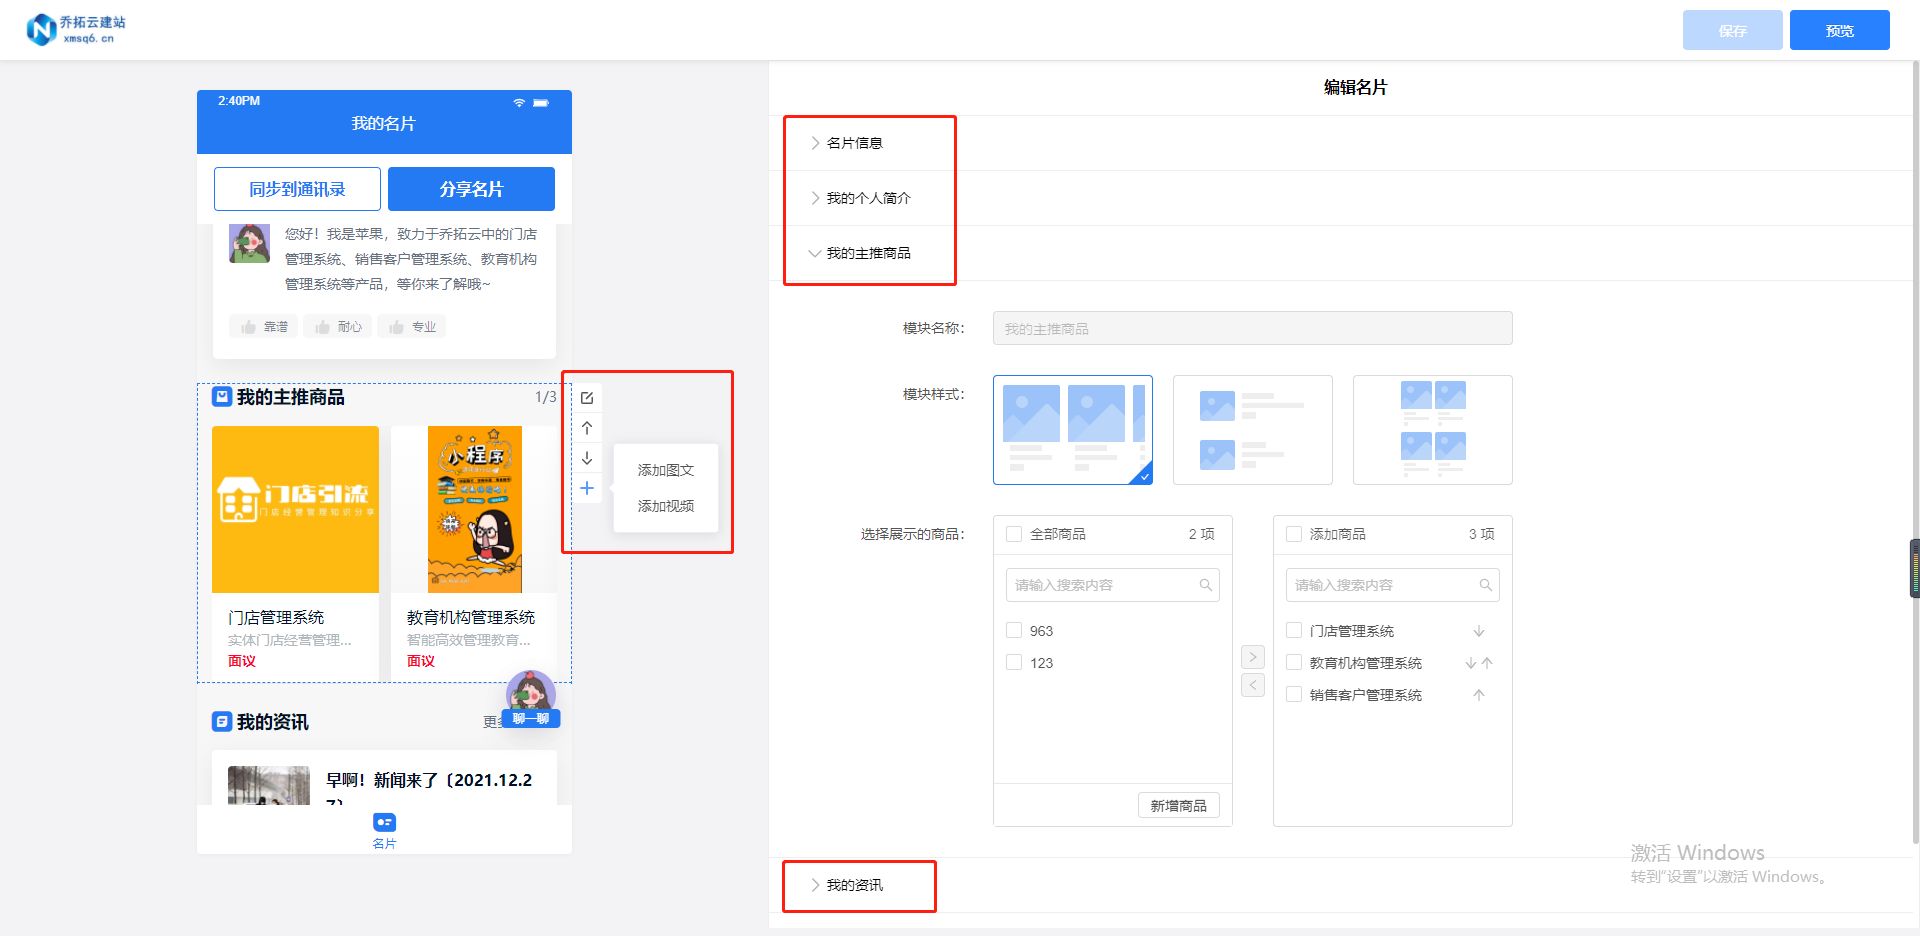This screenshot has width=1920, height=936.
Task: Check the 963 product checkbox
Action: pos(1014,631)
